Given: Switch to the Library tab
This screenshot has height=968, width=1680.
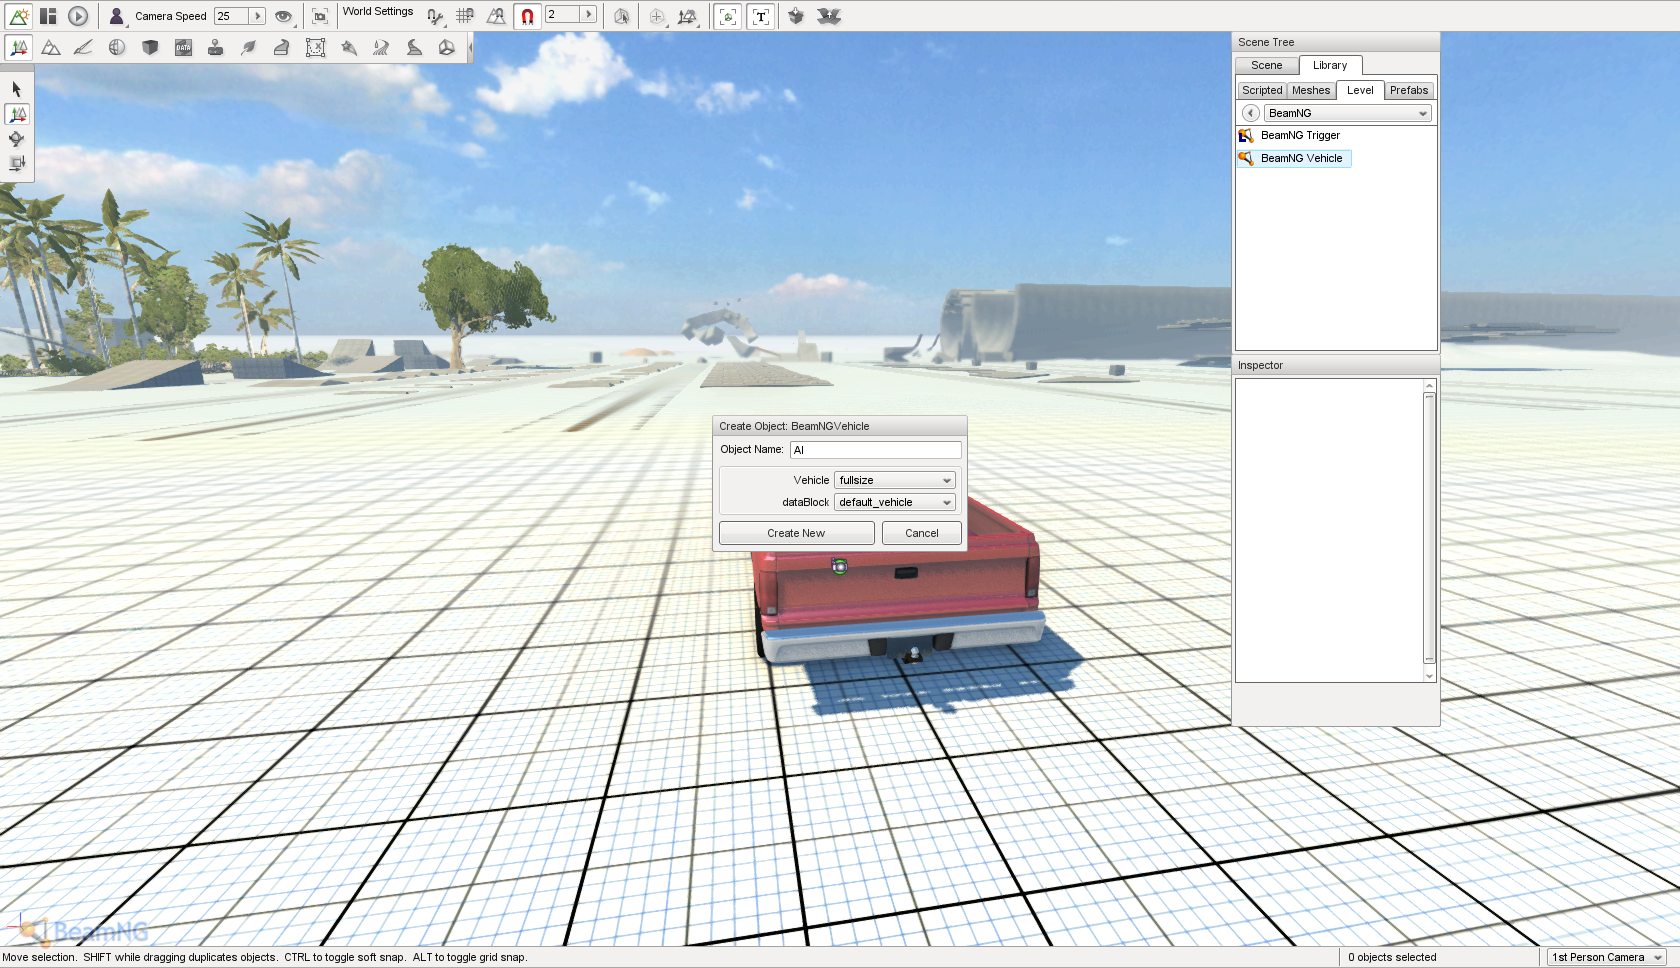Looking at the screenshot, I should tap(1330, 65).
